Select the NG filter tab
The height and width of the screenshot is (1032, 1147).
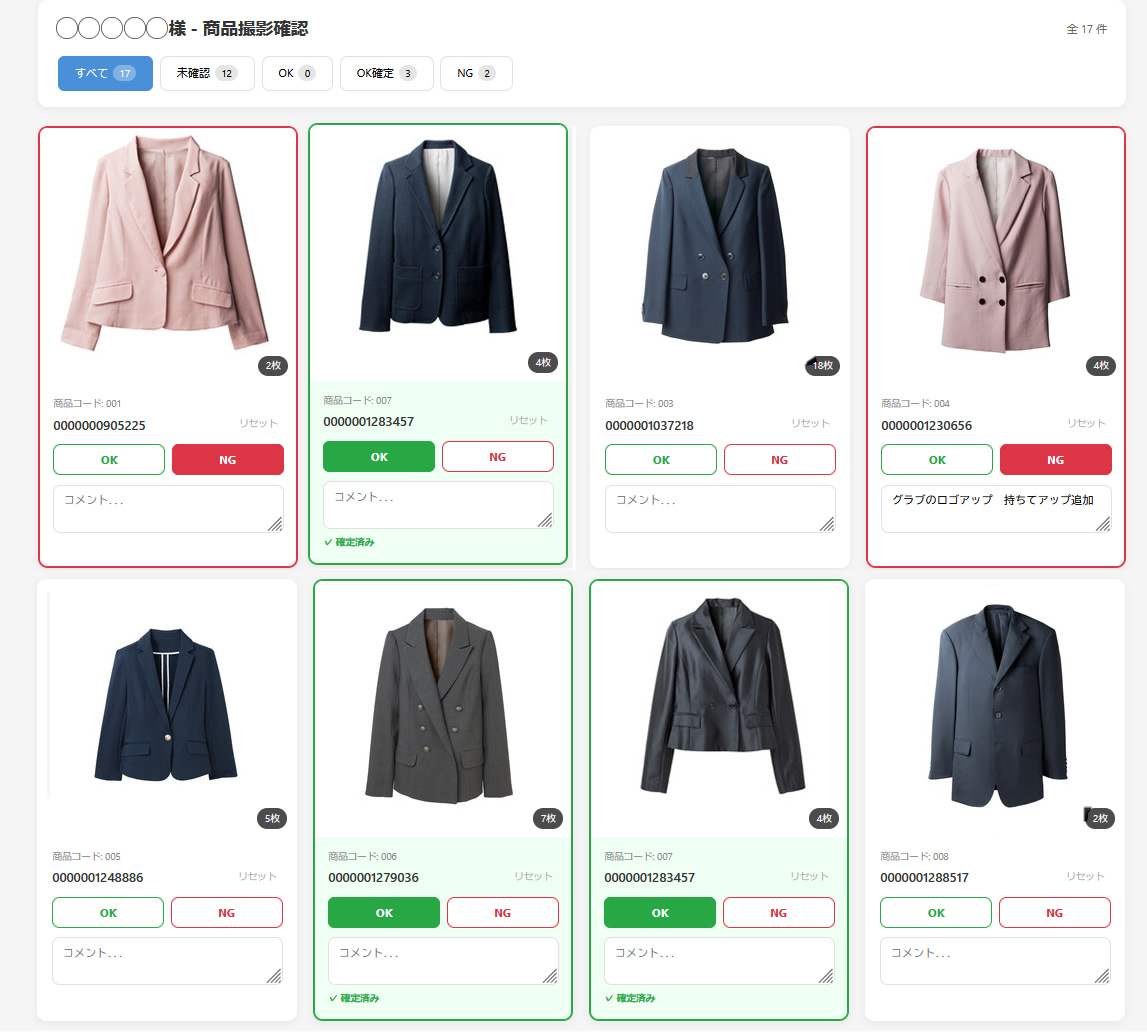(x=476, y=73)
